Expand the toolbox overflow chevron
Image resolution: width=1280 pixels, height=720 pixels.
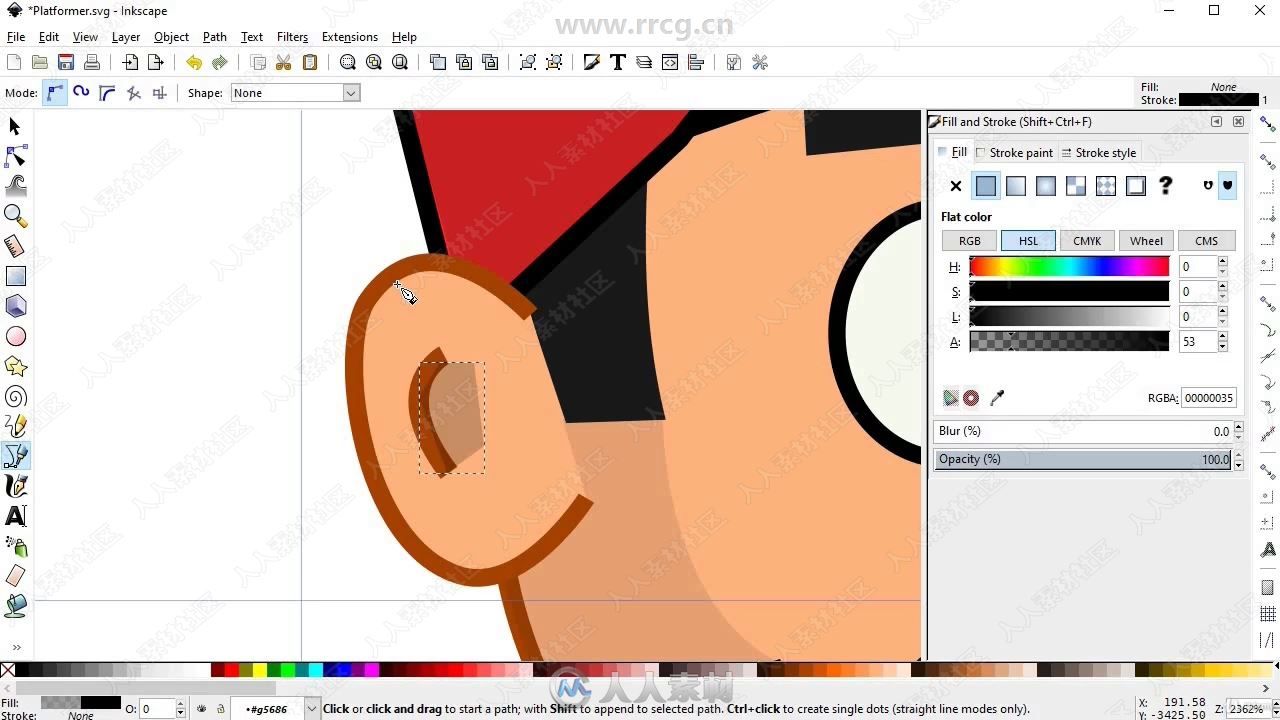15,647
